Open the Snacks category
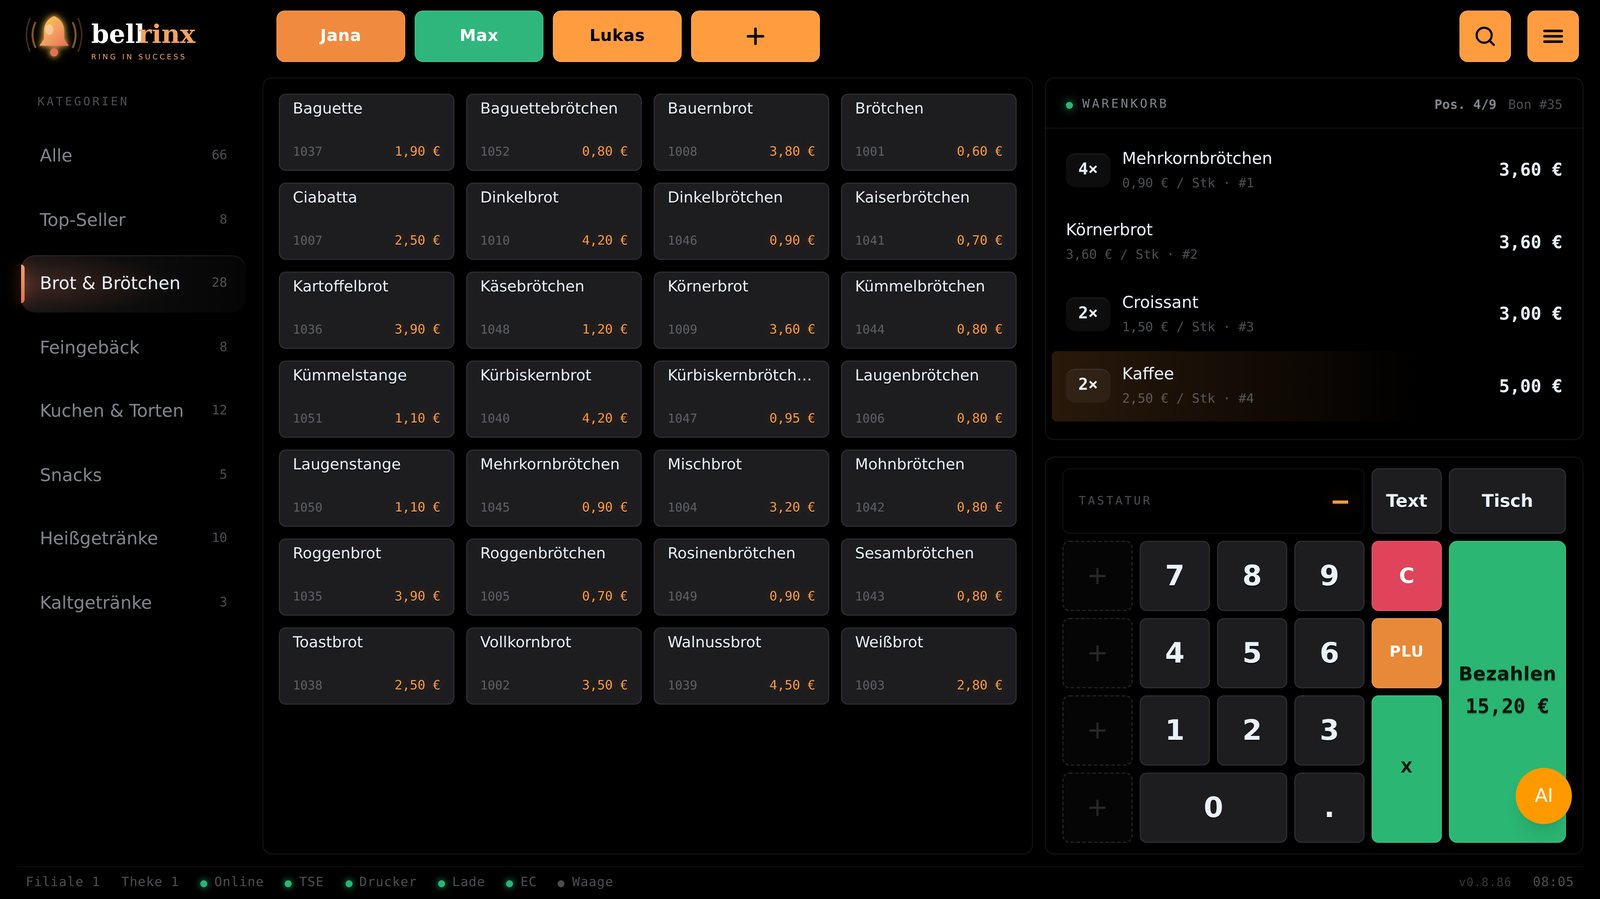Viewport: 1600px width, 899px height. [133, 474]
